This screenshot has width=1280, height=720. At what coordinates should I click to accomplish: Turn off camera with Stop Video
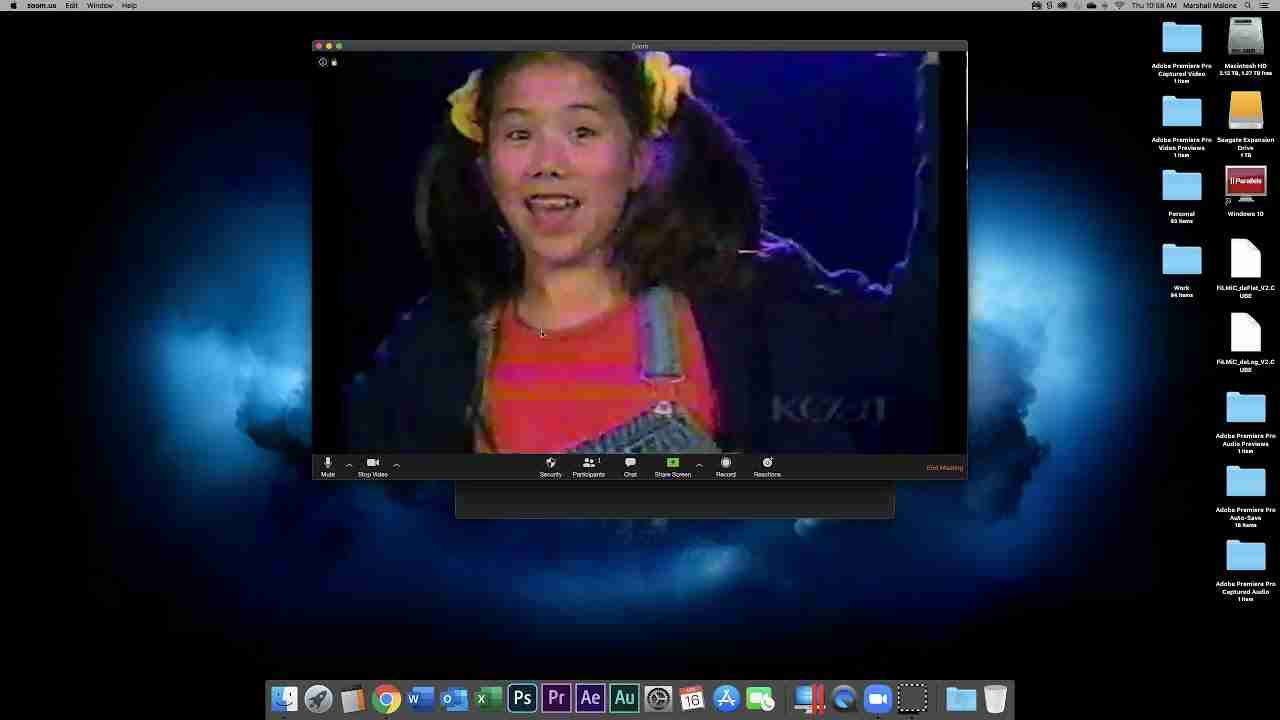click(373, 466)
